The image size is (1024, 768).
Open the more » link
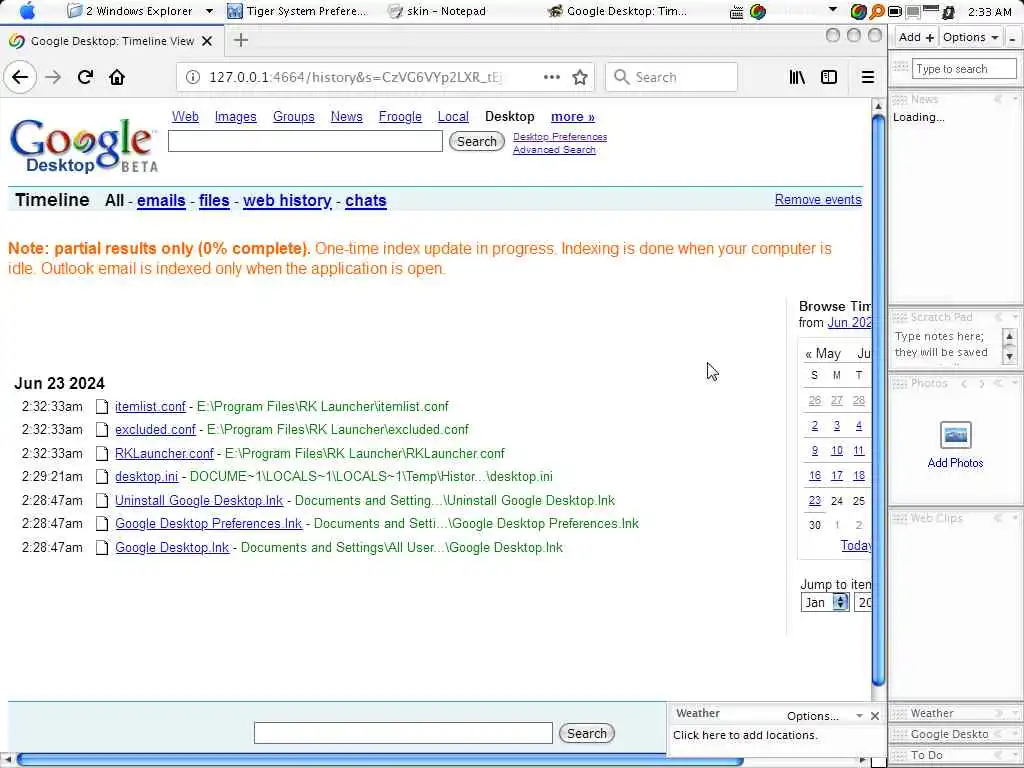pyautogui.click(x=573, y=116)
